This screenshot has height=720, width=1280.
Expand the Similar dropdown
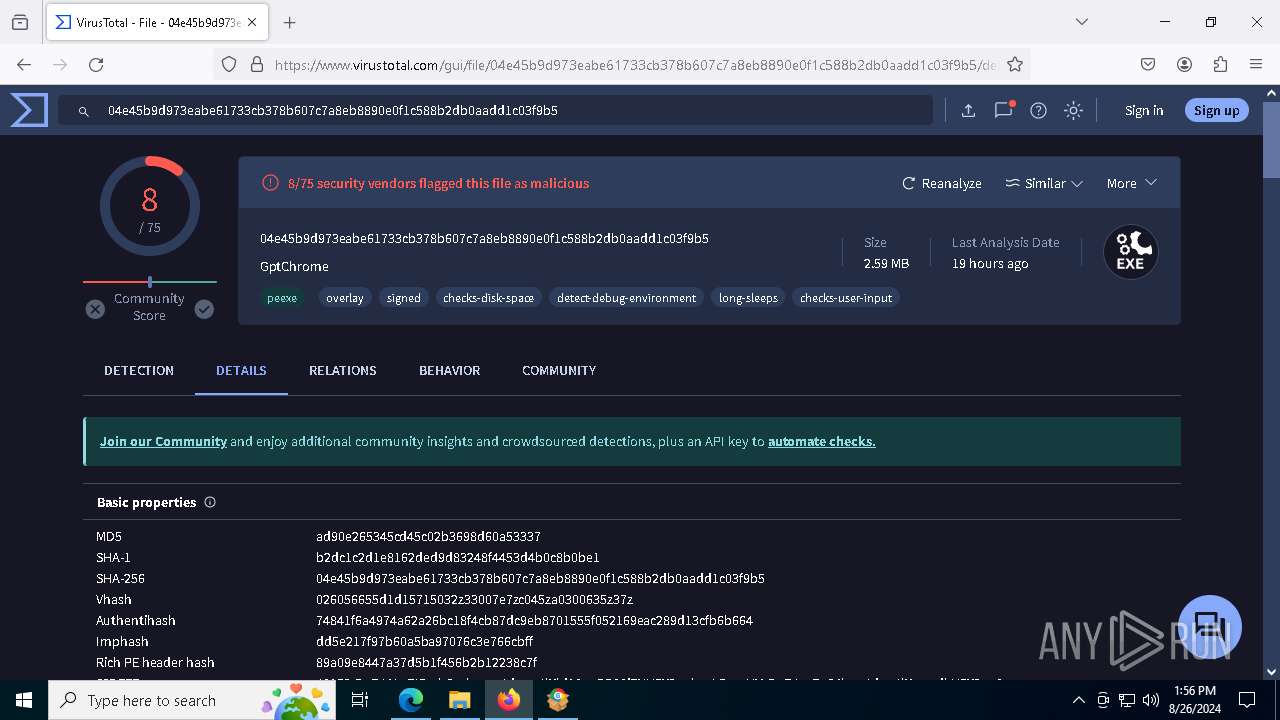1044,183
